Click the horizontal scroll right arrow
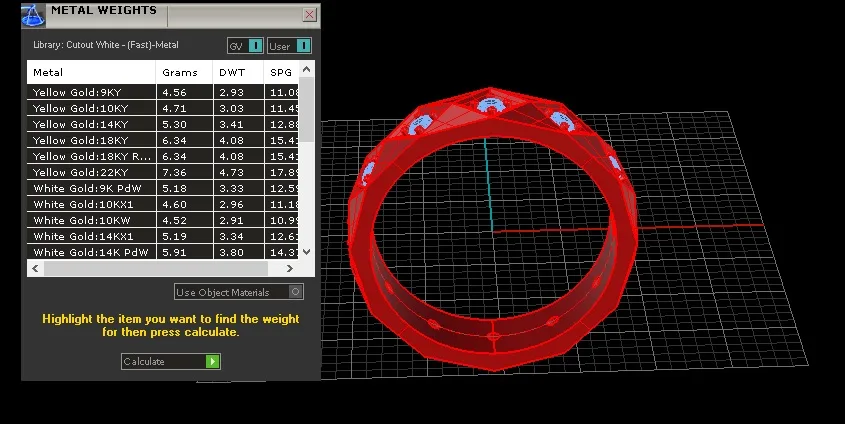Screen dimensions: 845x424 click(289, 268)
